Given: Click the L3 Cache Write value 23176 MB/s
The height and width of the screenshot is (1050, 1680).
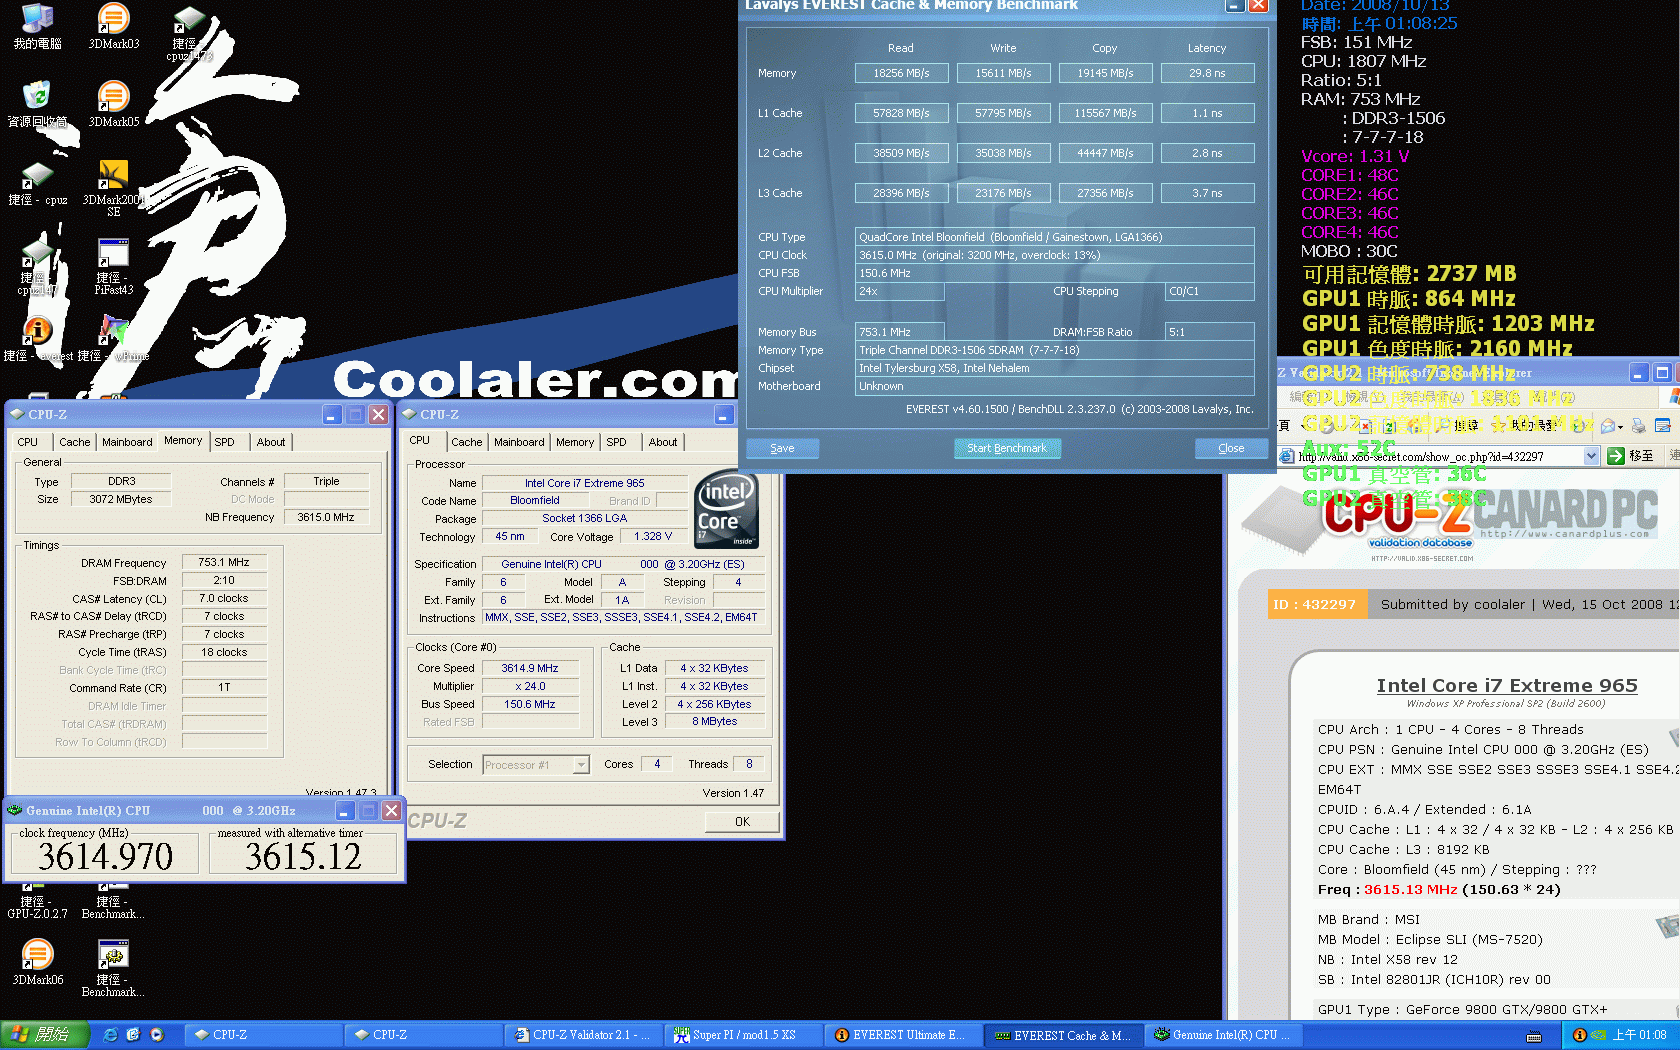Looking at the screenshot, I should 1003,193.
